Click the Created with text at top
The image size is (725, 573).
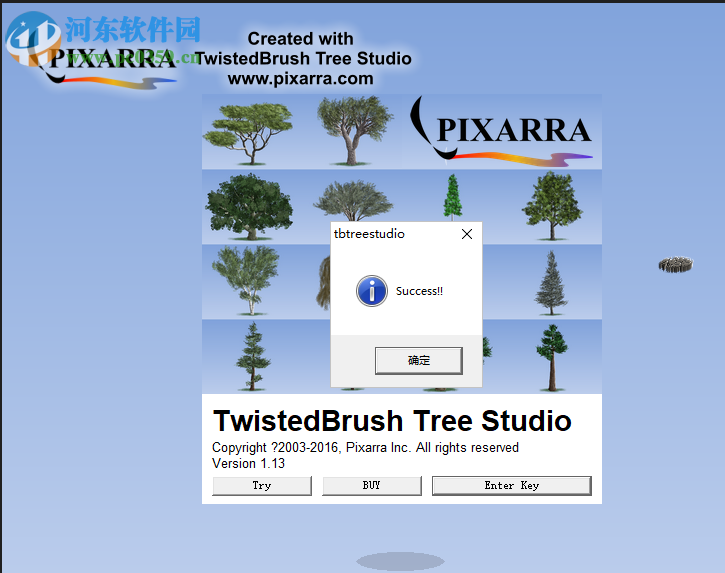point(301,39)
